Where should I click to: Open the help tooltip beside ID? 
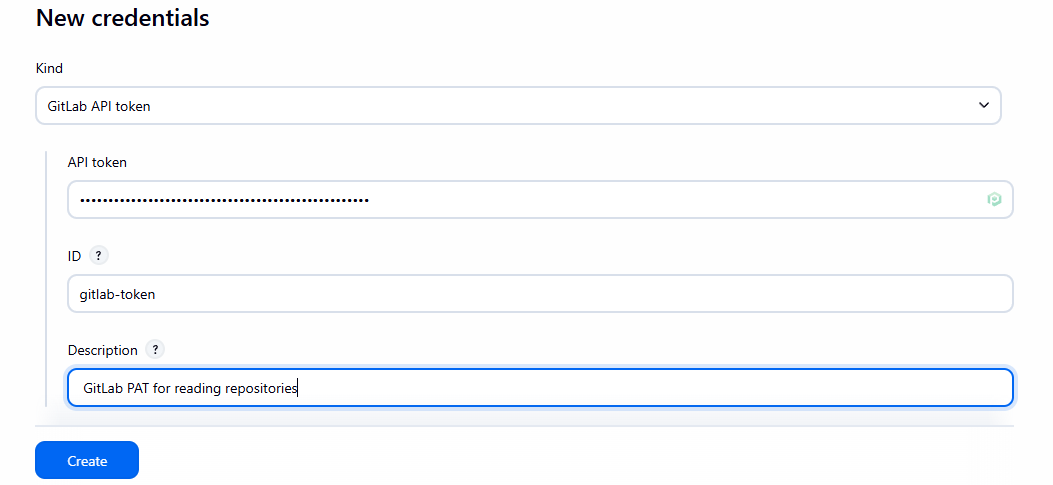point(98,255)
